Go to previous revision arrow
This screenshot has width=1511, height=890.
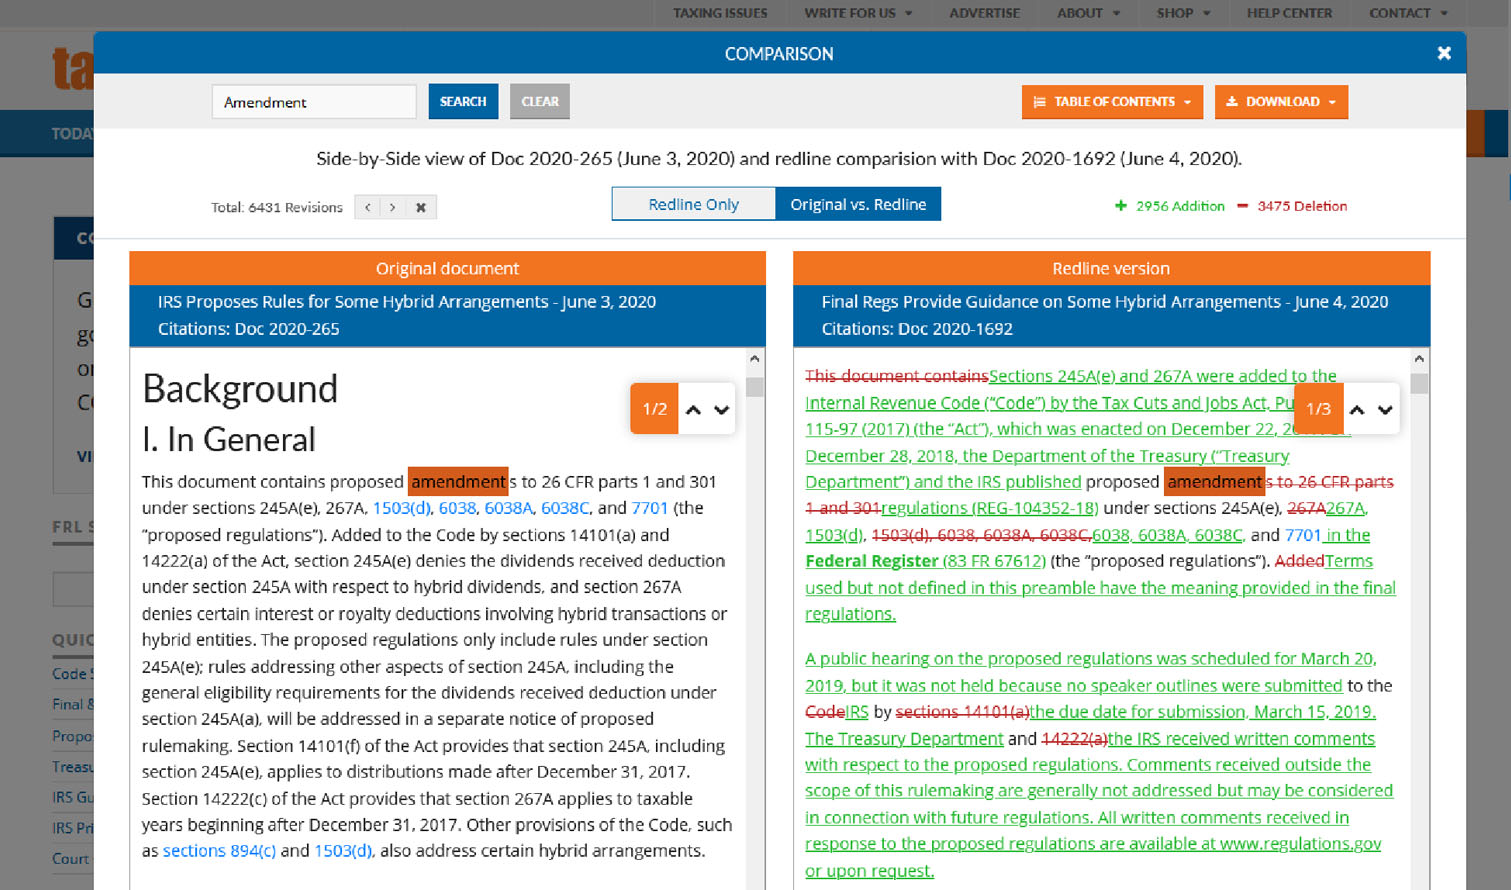coord(368,207)
